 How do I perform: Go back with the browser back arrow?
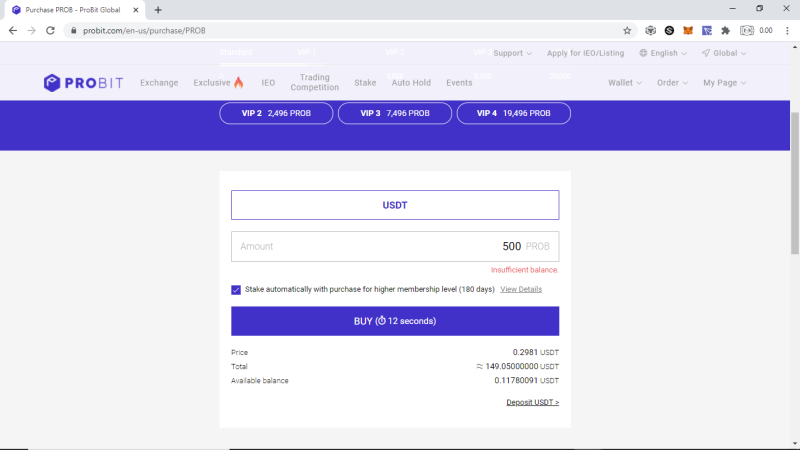coord(13,31)
